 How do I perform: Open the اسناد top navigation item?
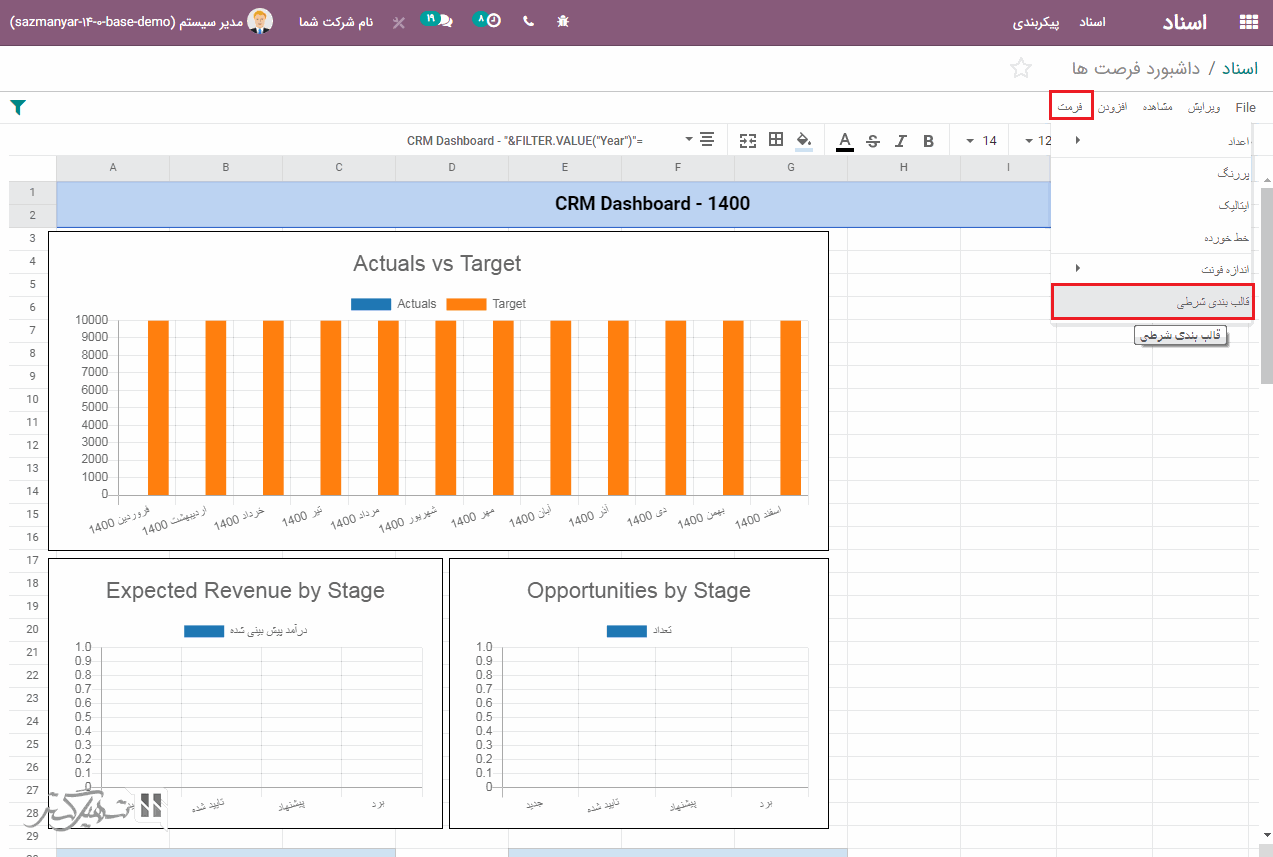pyautogui.click(x=1092, y=22)
